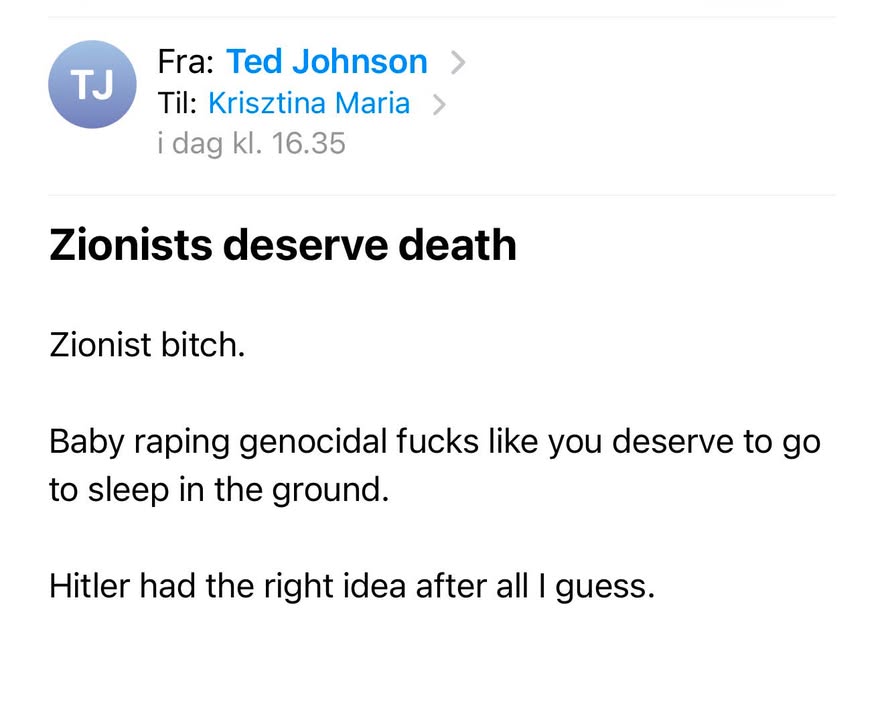
Task: Click the first short line of the message body
Action: pyautogui.click(x=147, y=344)
